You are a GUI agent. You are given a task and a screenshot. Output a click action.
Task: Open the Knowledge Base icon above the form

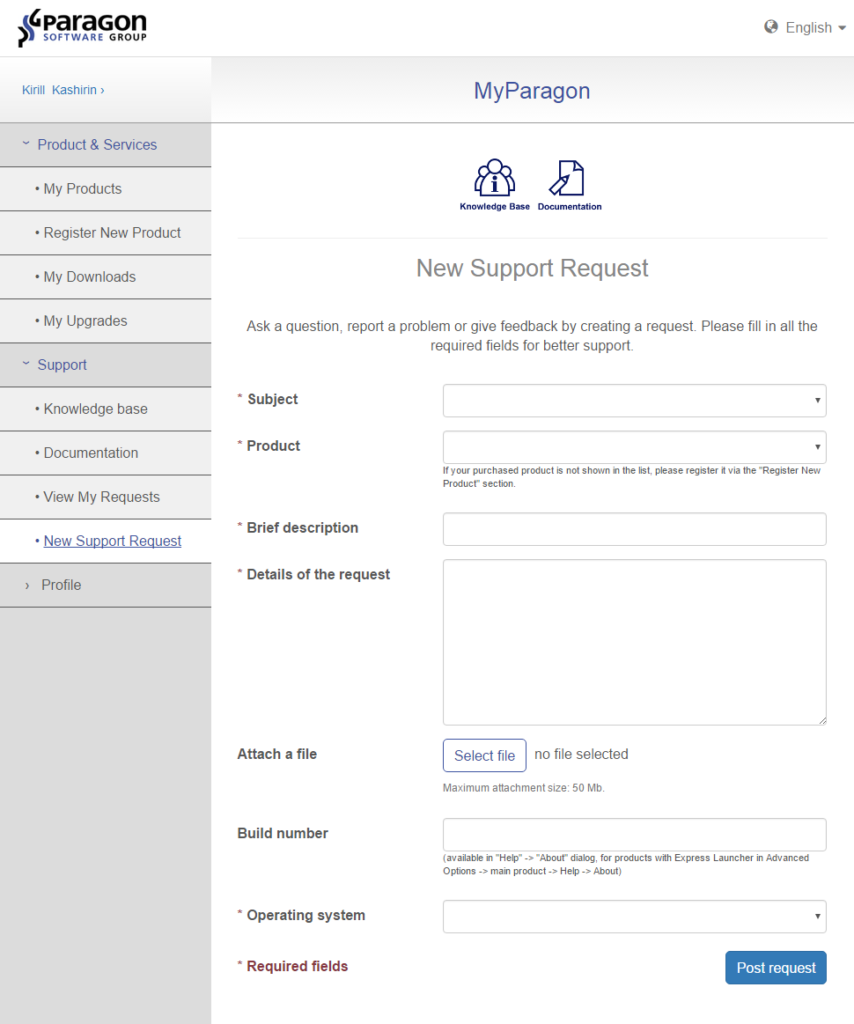click(x=494, y=182)
